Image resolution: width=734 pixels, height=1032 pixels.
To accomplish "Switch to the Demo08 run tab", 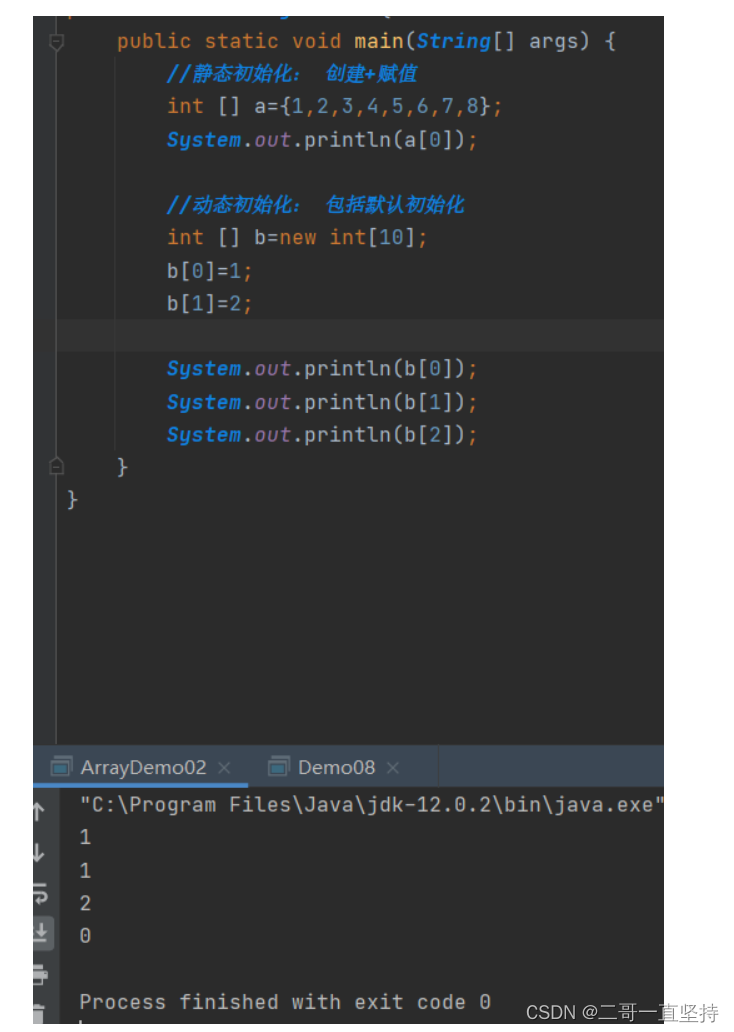I will (x=336, y=767).
